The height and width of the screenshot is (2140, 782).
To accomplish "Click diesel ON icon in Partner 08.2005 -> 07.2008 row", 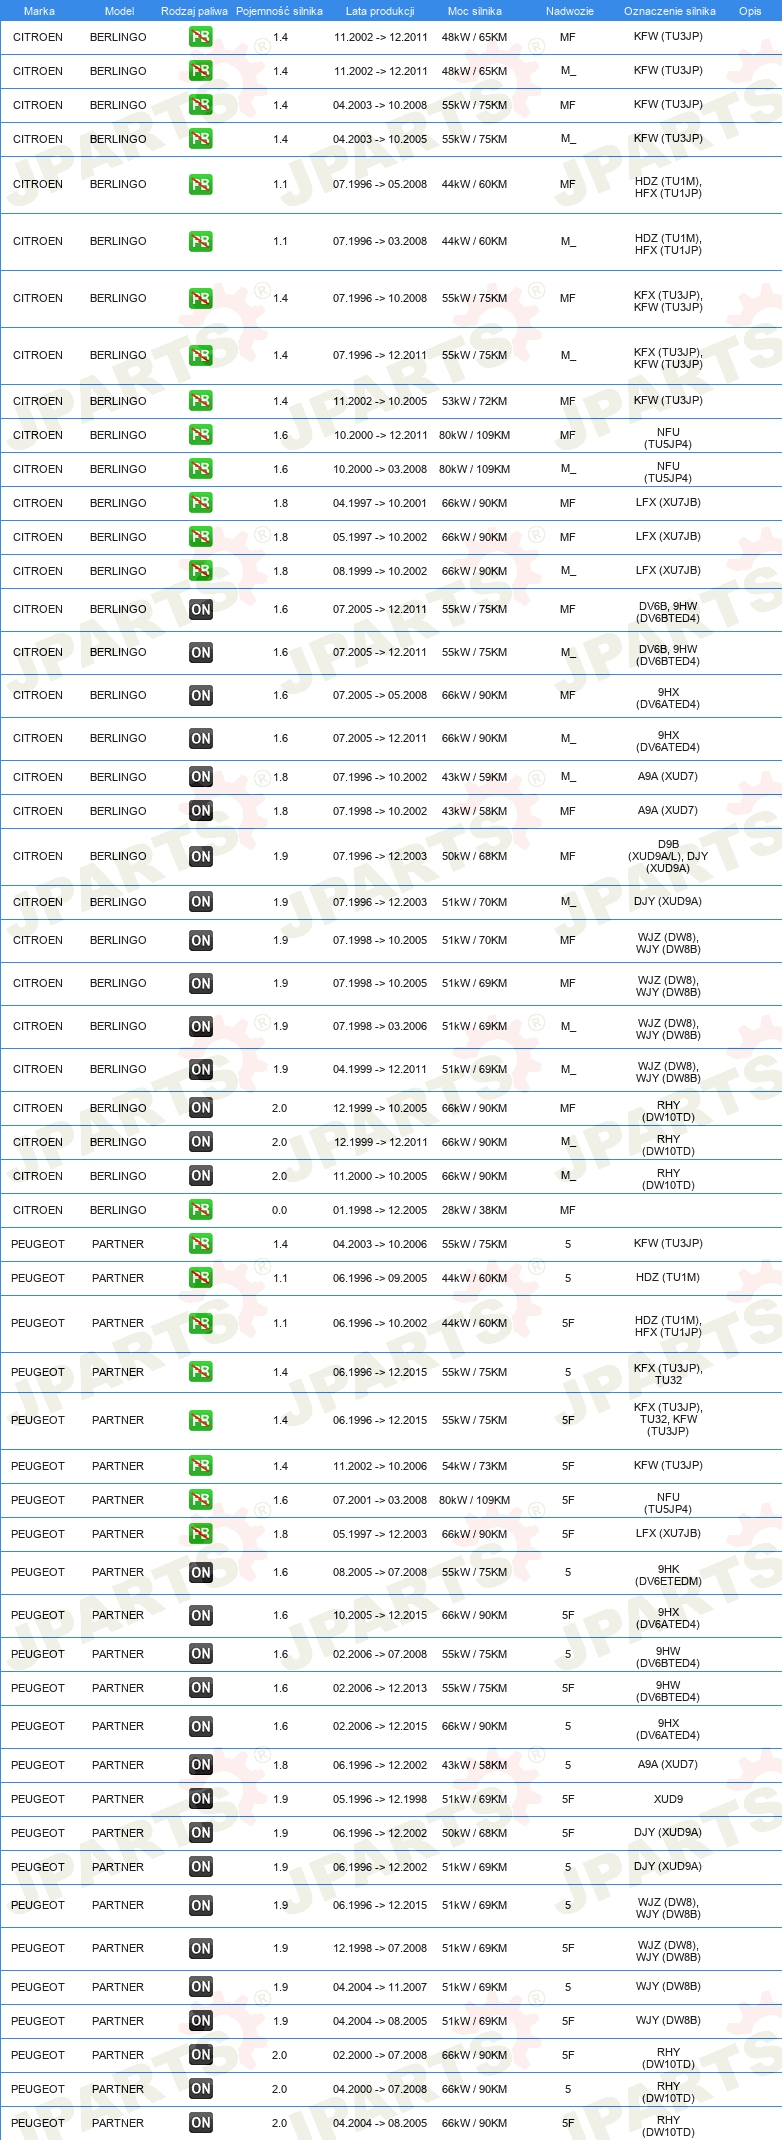I will [x=201, y=1572].
